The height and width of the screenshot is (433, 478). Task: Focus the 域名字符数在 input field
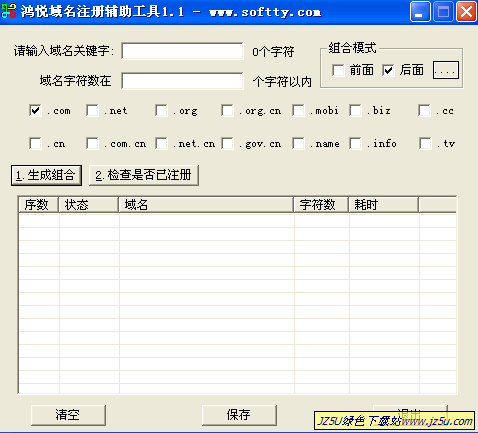click(x=182, y=81)
